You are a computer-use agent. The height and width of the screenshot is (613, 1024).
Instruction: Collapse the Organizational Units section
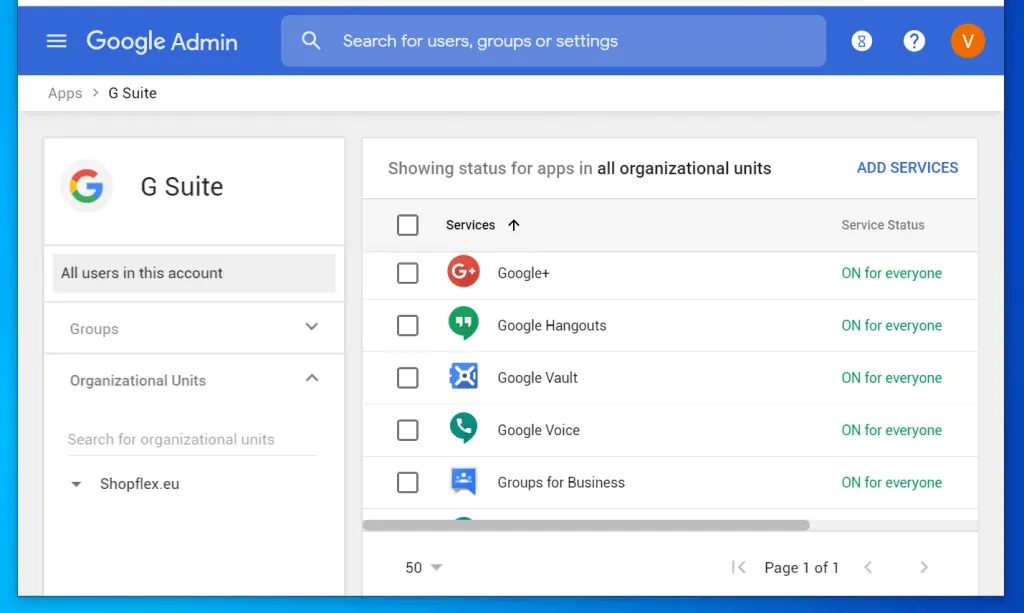[x=311, y=379]
